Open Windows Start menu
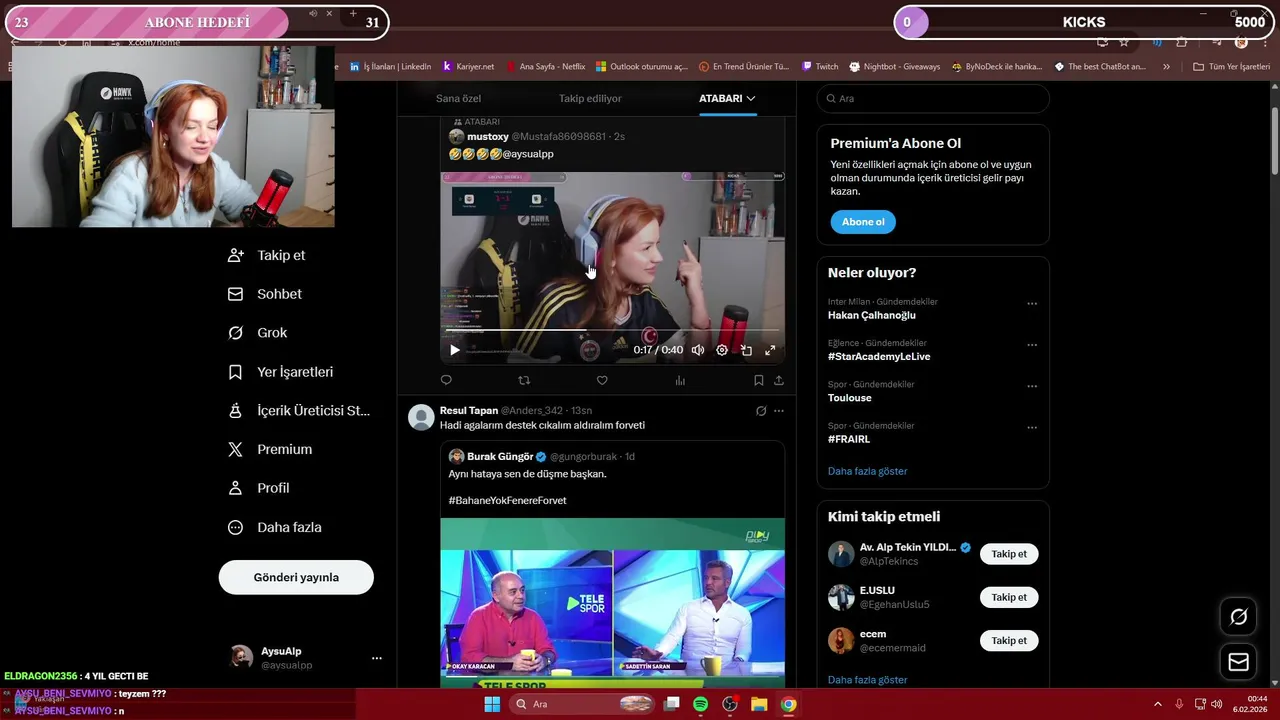 click(x=492, y=704)
